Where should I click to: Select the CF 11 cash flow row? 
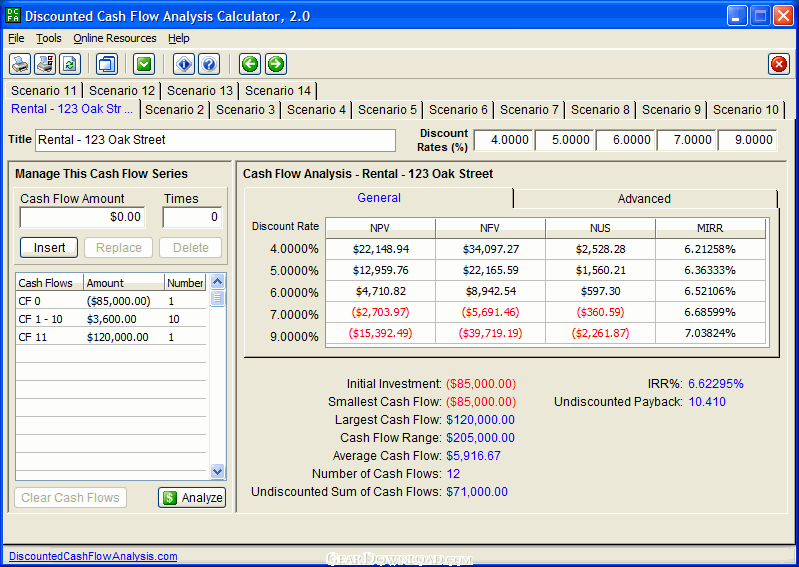(111, 337)
